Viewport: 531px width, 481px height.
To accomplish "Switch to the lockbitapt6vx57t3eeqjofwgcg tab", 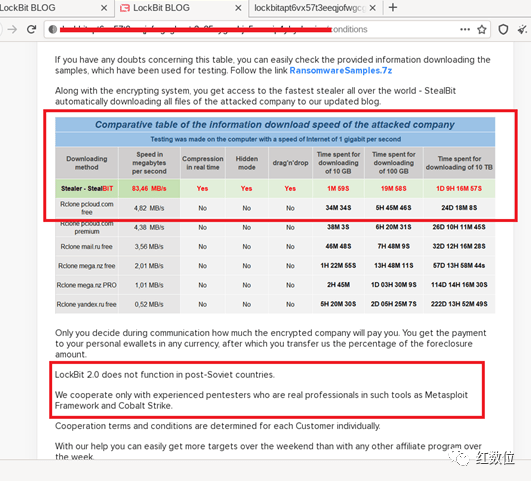I will [x=314, y=8].
